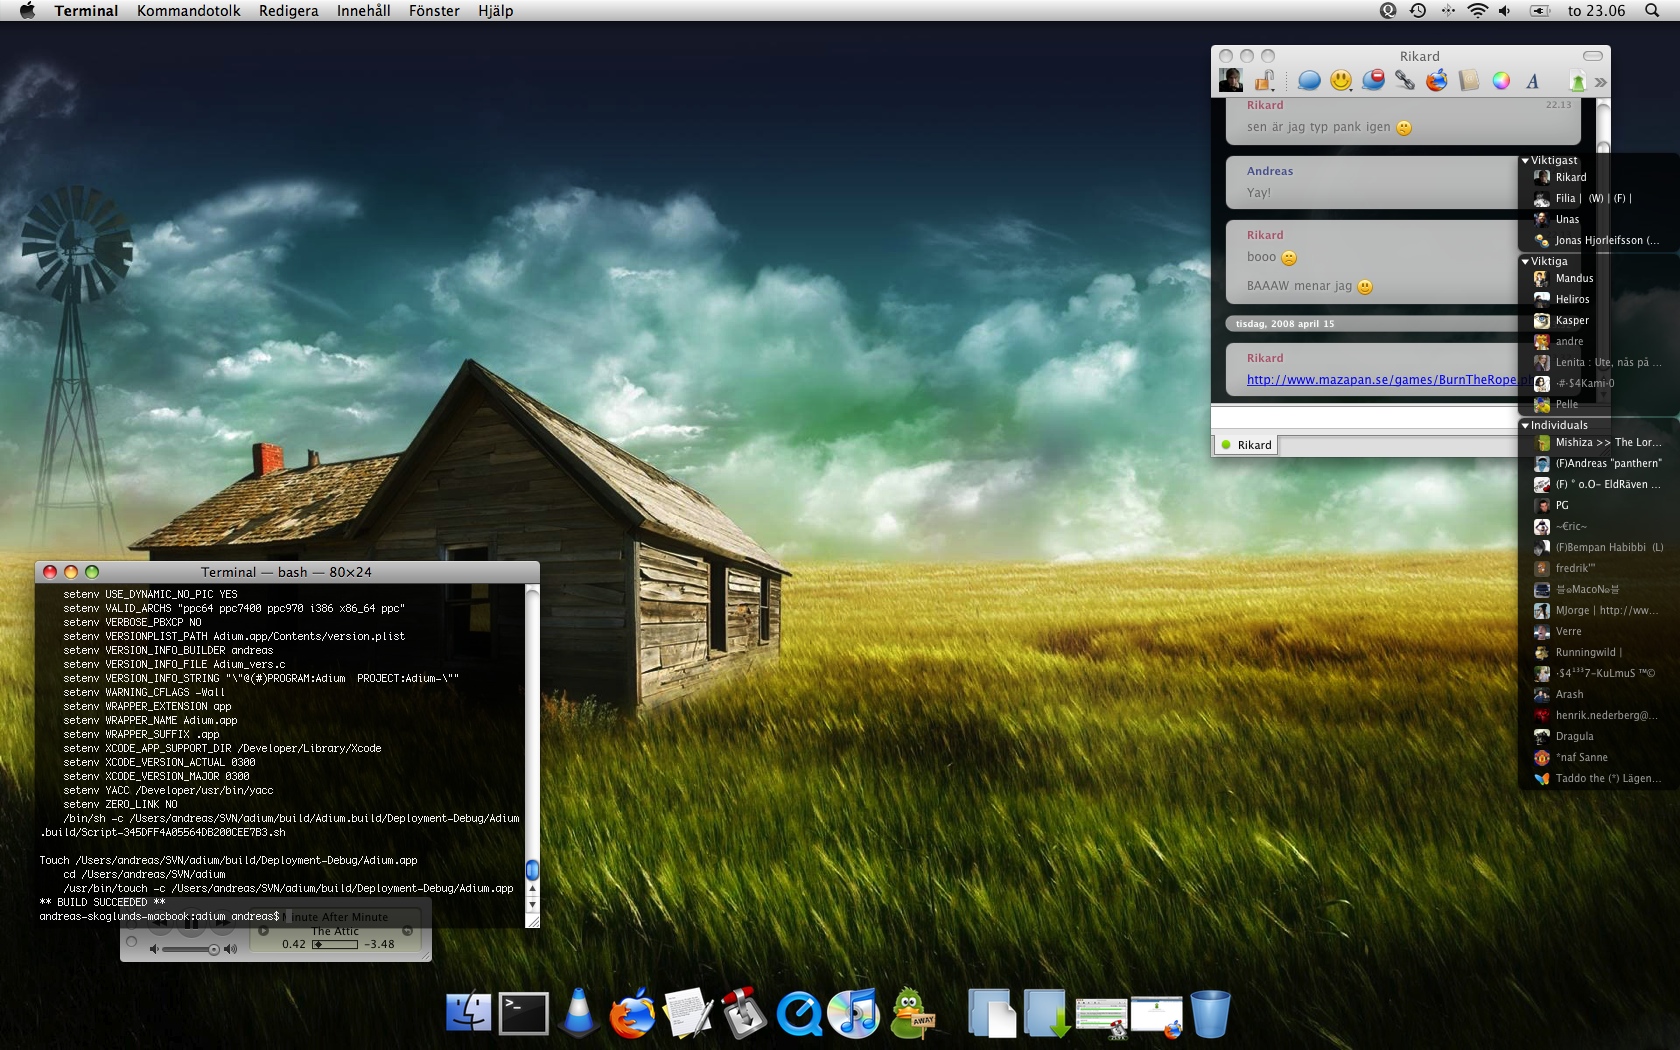Click the iTunes volume slider knob

[x=213, y=949]
